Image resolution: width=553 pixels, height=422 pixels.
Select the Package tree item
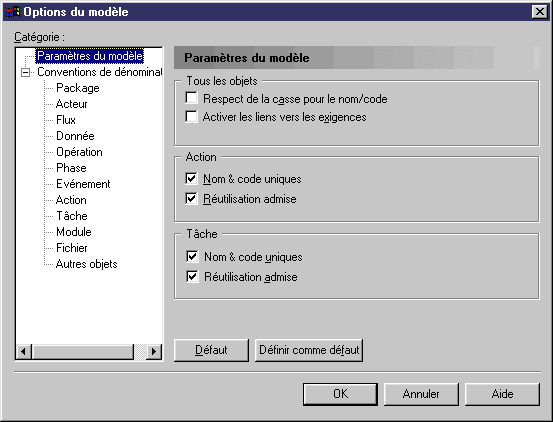tap(78, 88)
